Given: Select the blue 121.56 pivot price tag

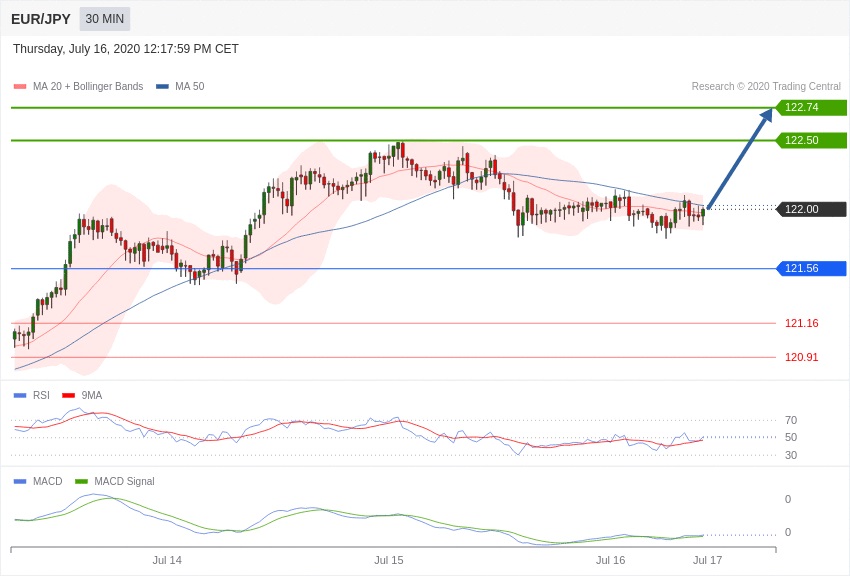Looking at the screenshot, I should pos(811,269).
